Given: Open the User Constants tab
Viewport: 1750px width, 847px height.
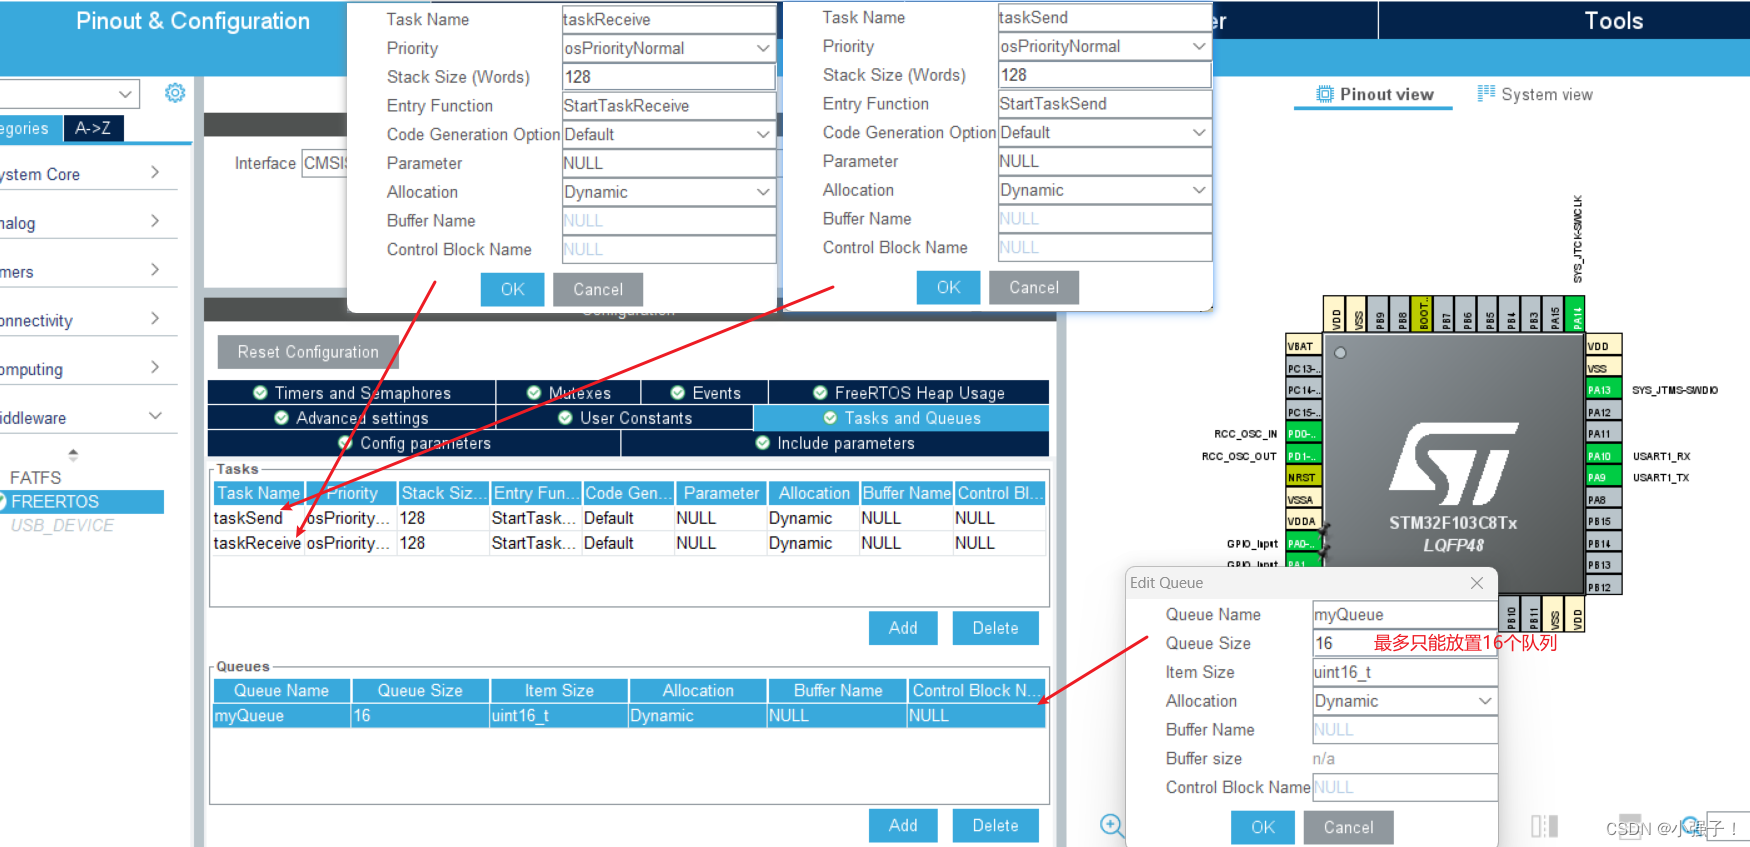Looking at the screenshot, I should click(x=625, y=418).
